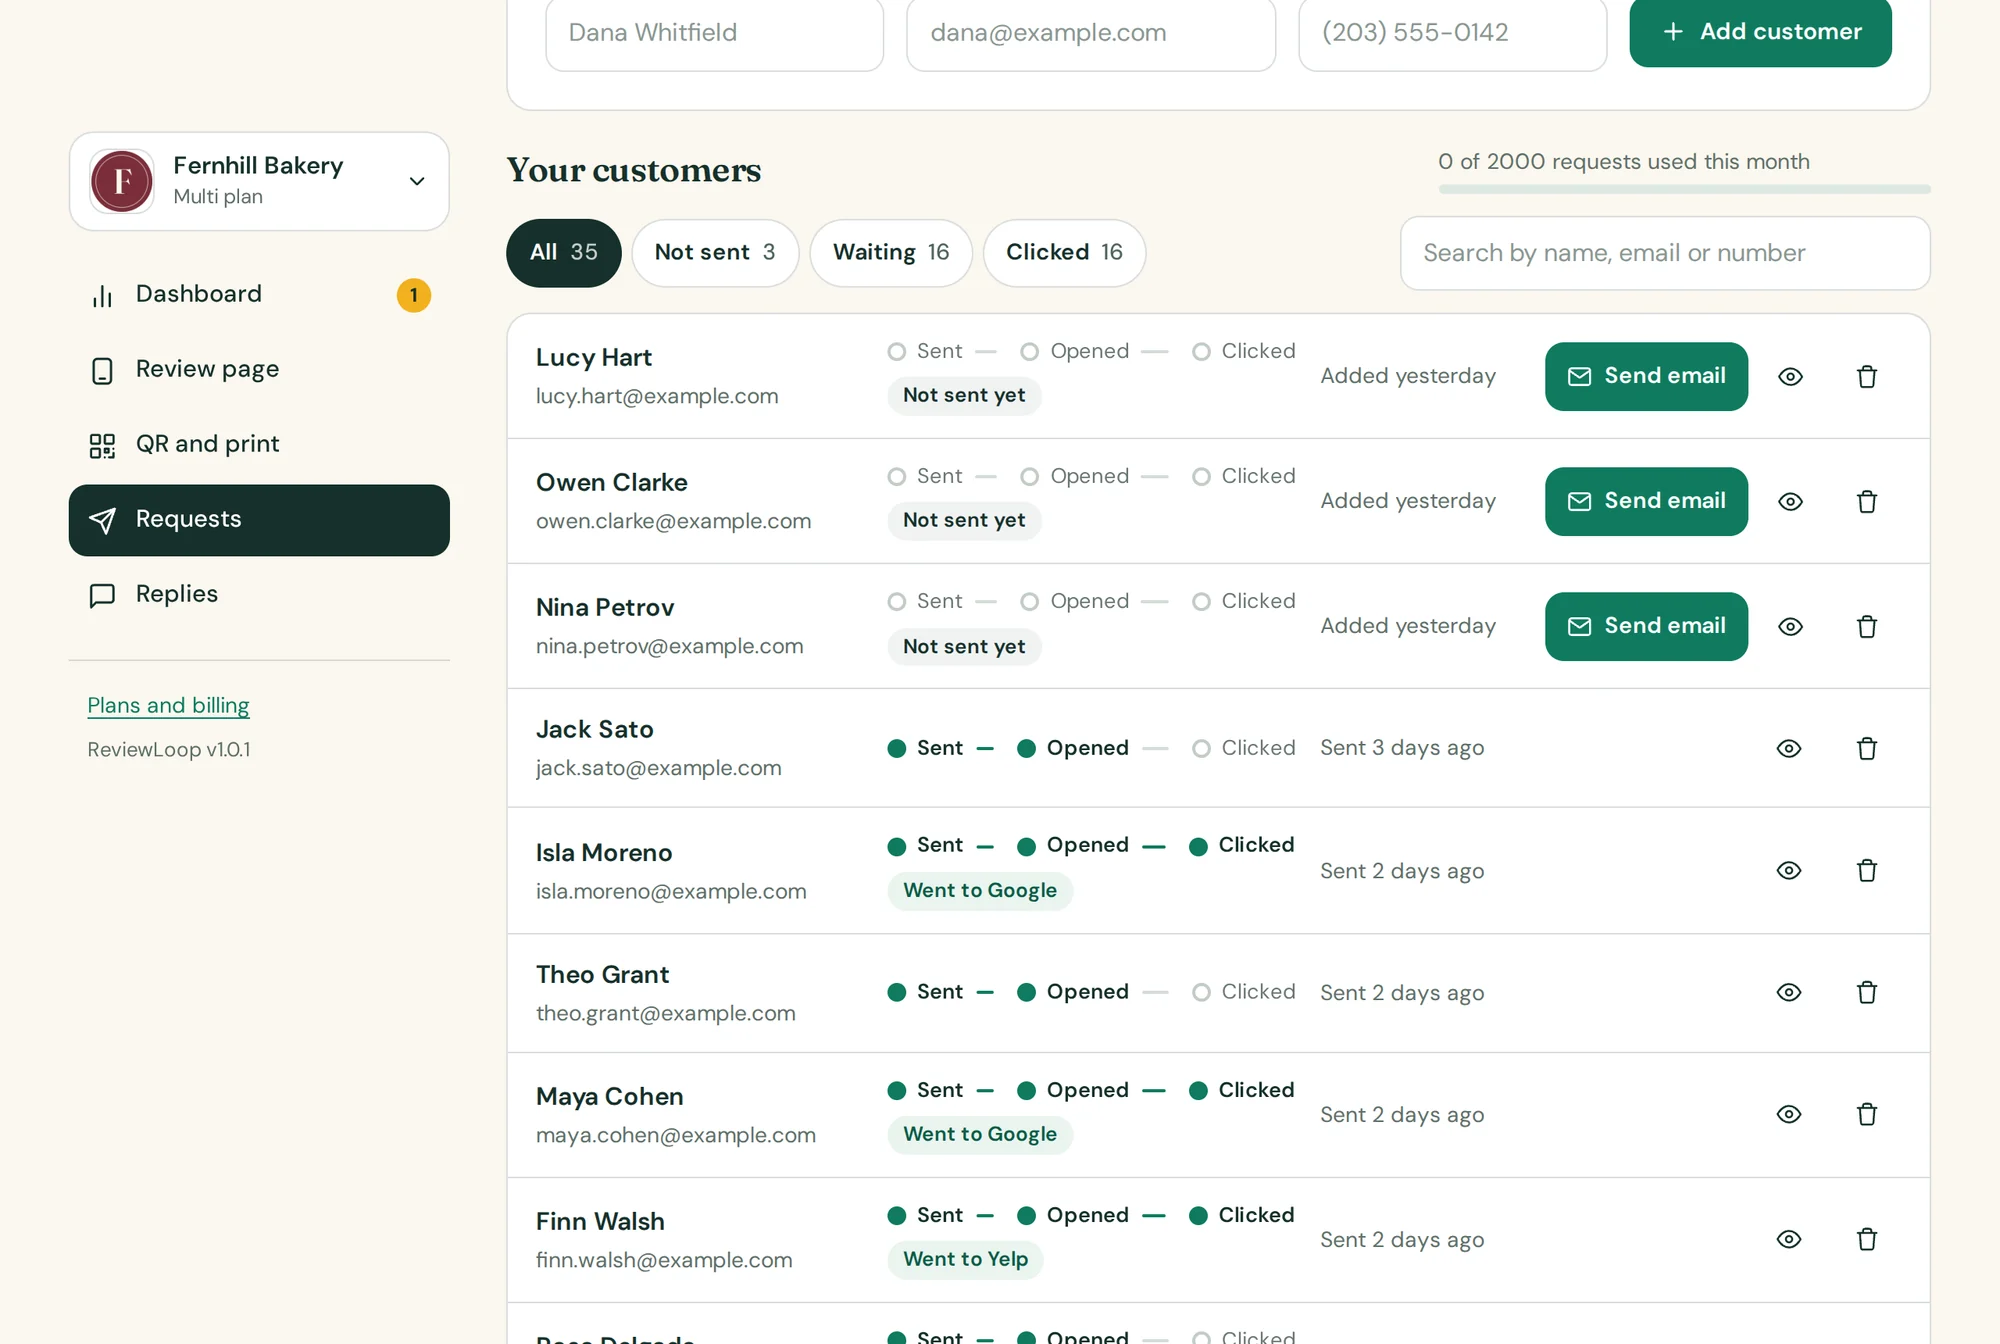This screenshot has width=2000, height=1344.
Task: Click the Fernhill Bakery logo avatar
Action: pos(122,181)
